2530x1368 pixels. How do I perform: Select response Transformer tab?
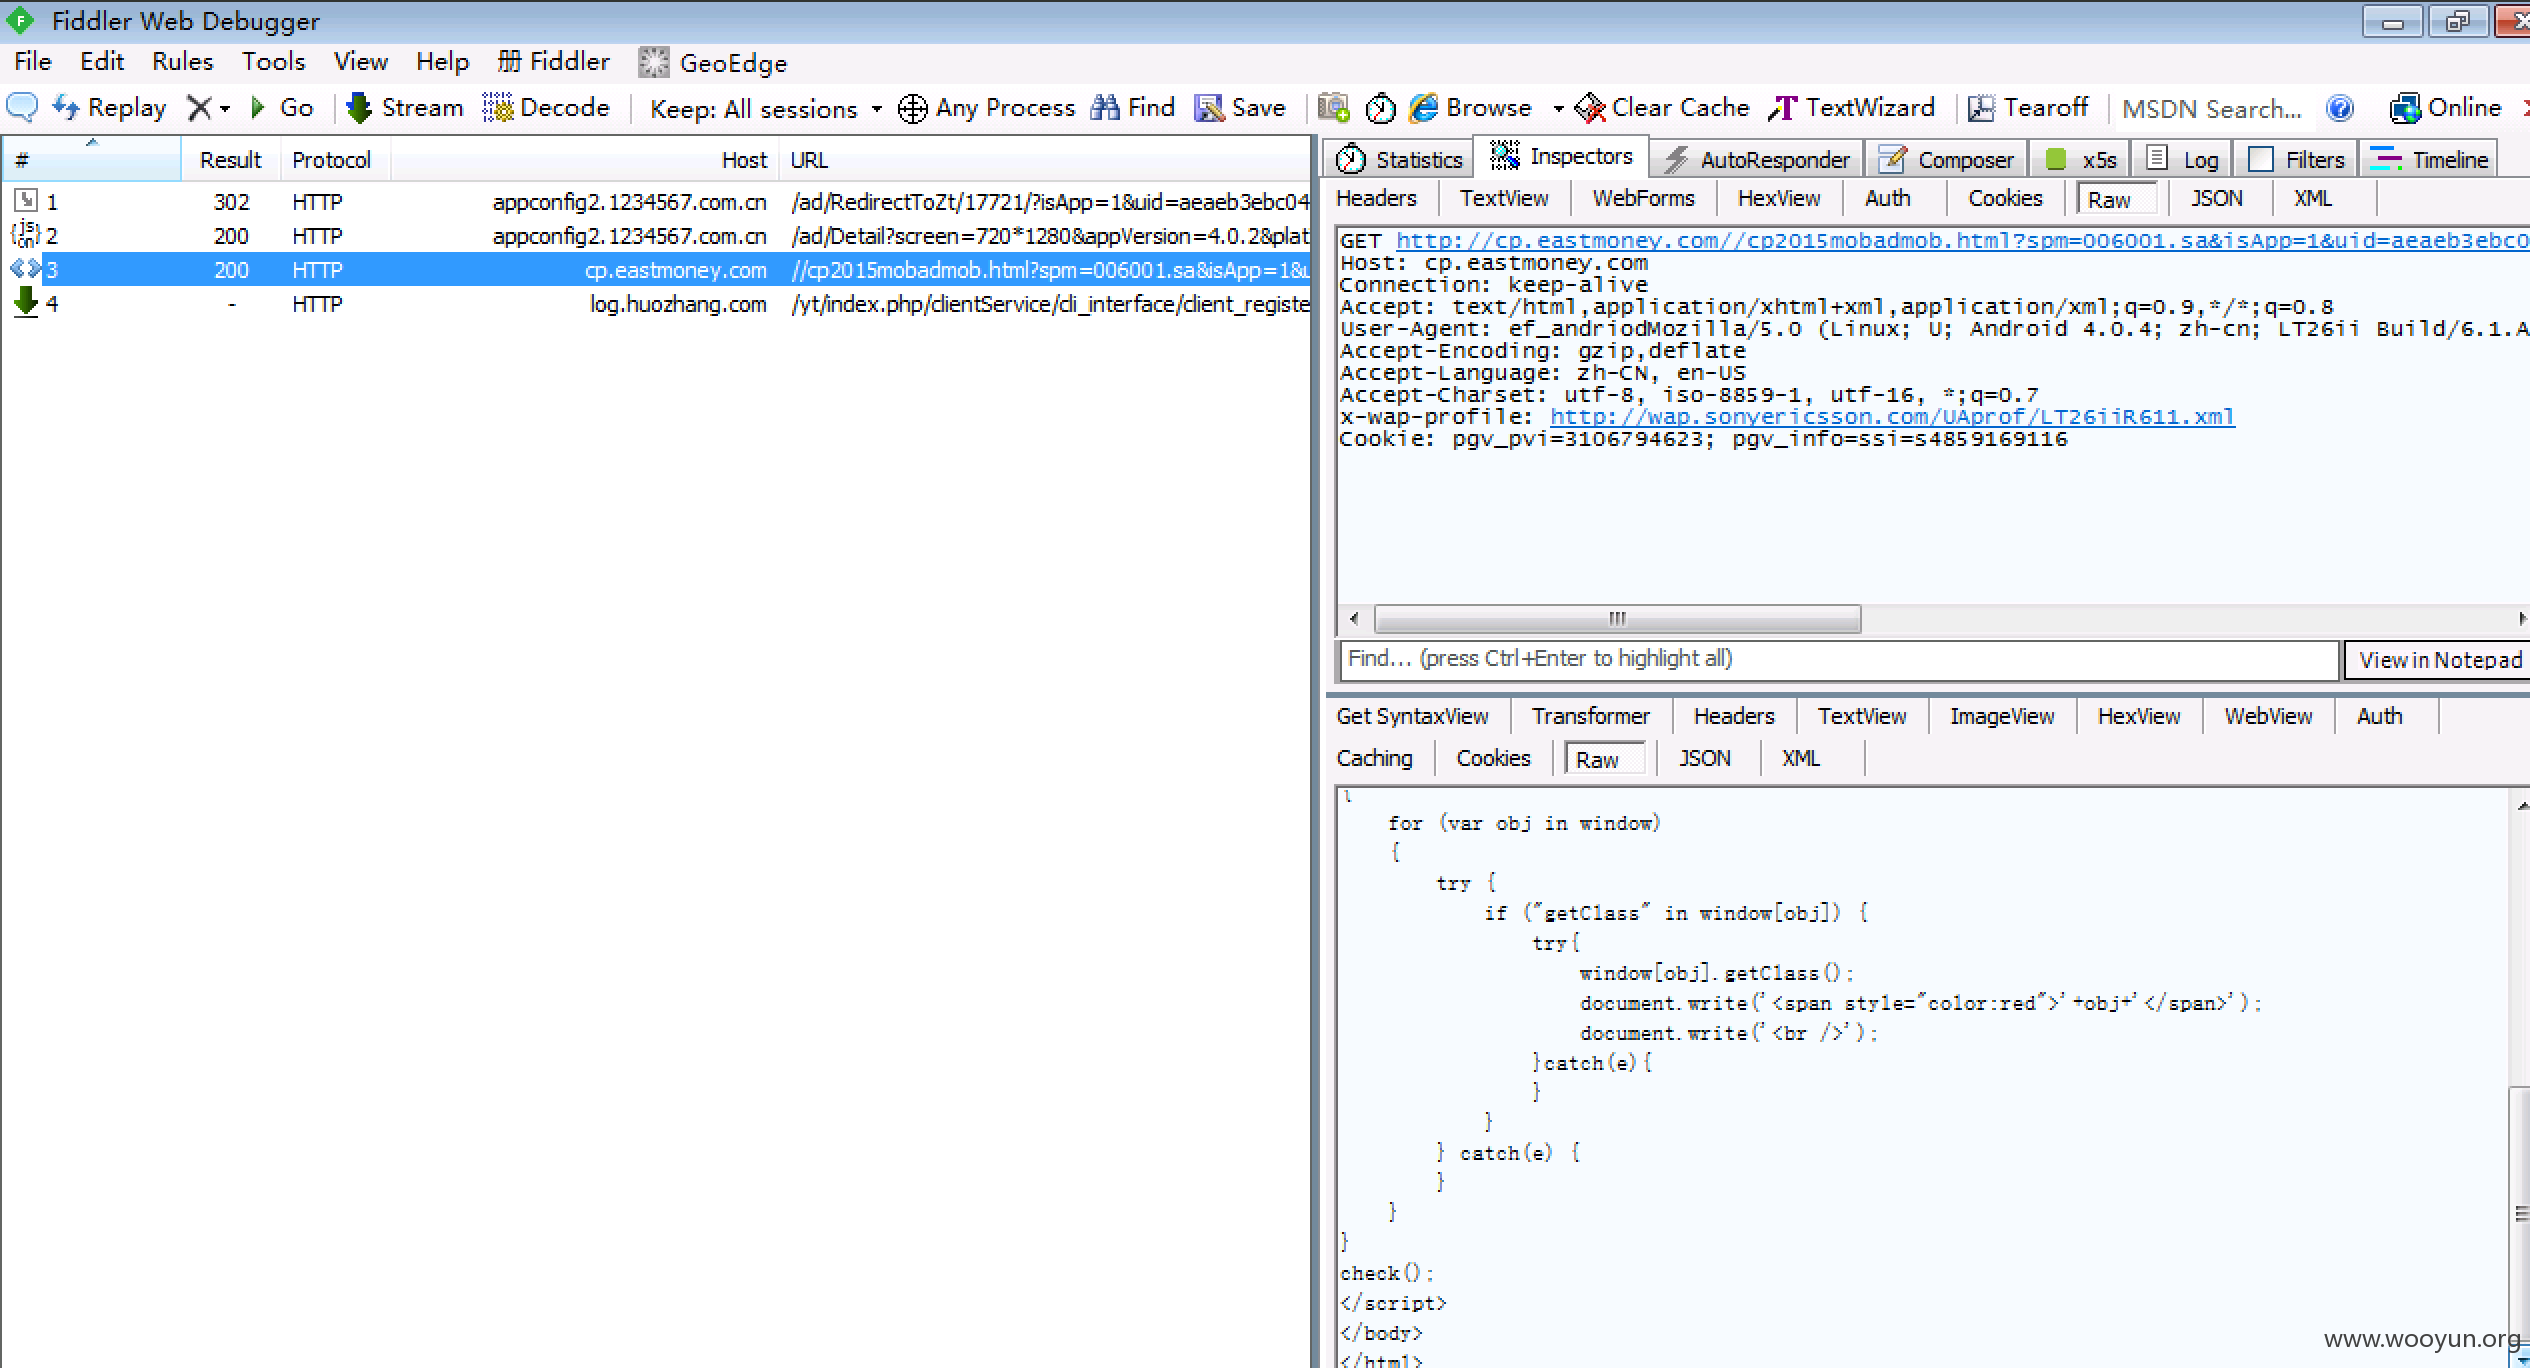tap(1590, 716)
